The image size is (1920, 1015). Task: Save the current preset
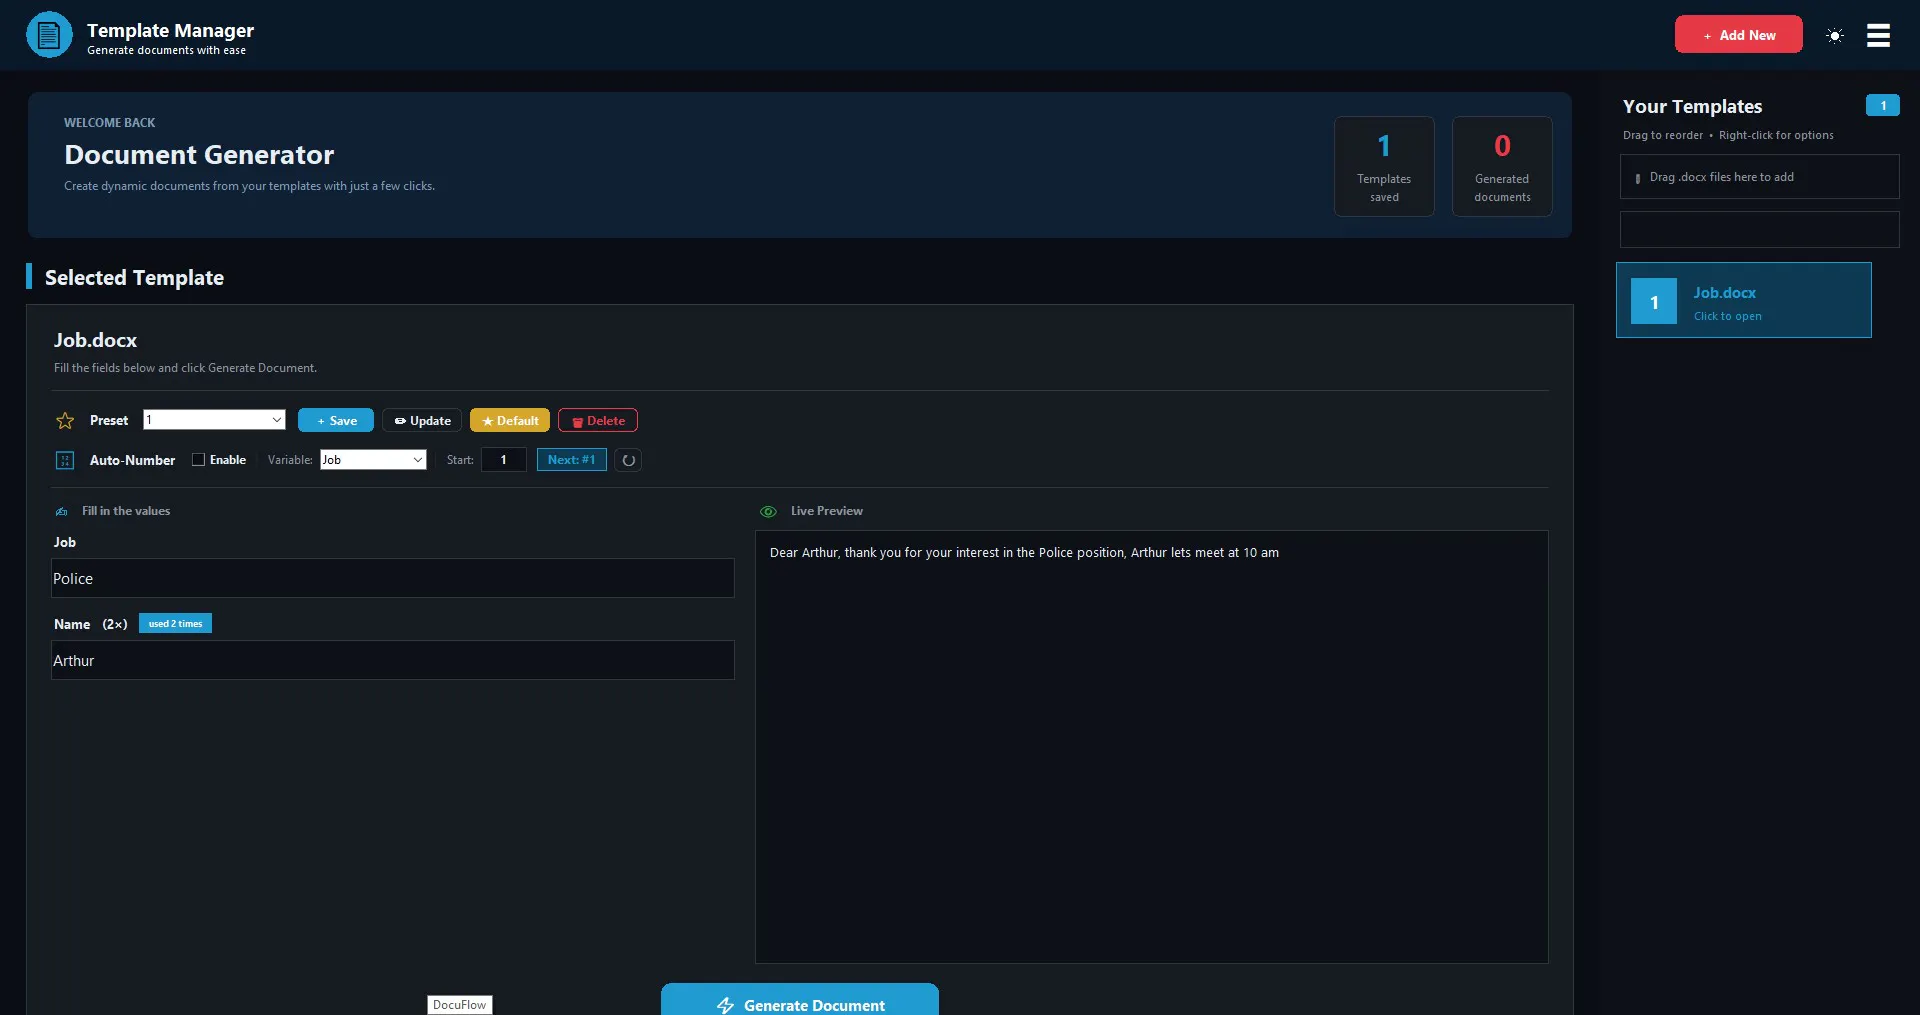coord(336,420)
